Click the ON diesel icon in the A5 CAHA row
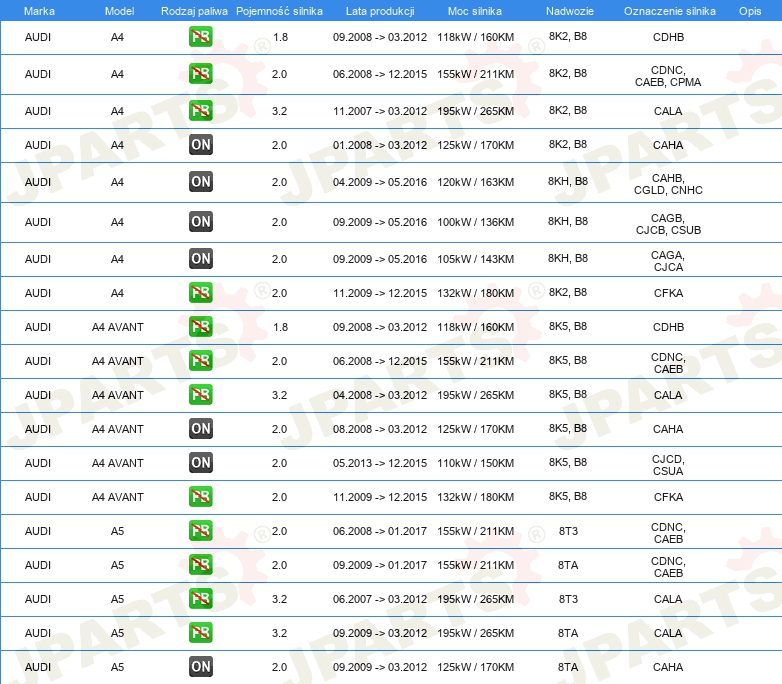The width and height of the screenshot is (782, 684). click(x=200, y=667)
